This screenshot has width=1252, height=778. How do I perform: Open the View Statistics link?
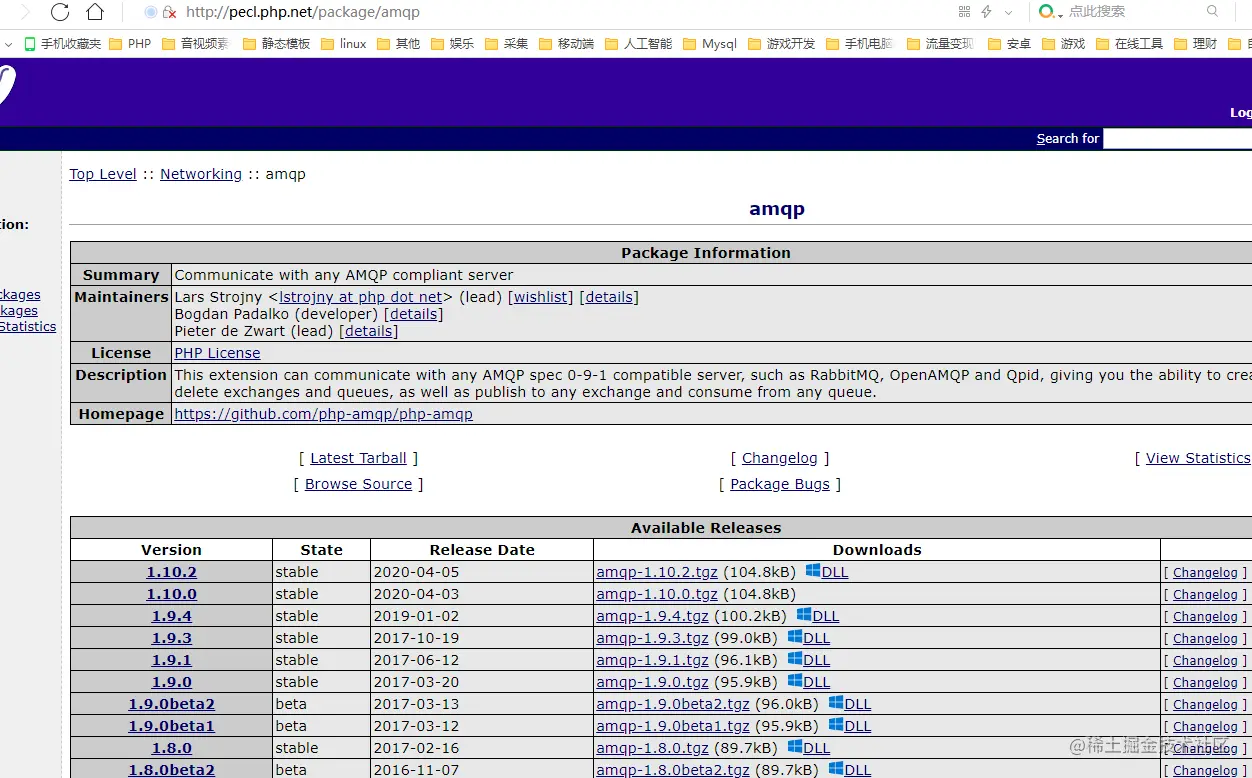pyautogui.click(x=1198, y=458)
